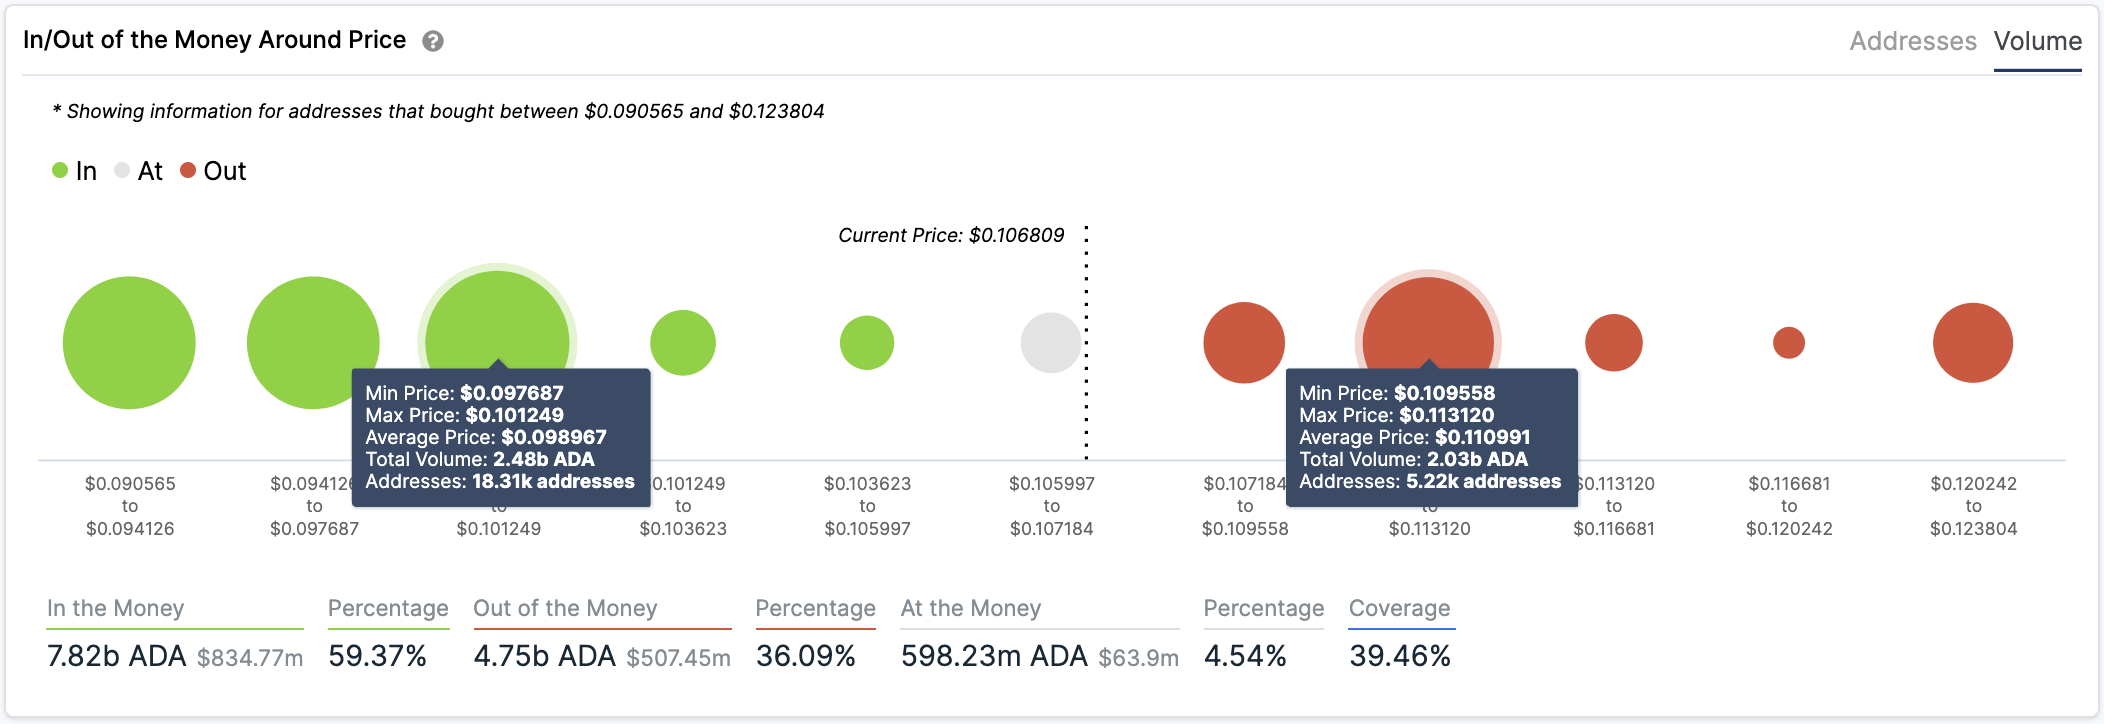
Task: Switch to the Volume tab
Action: [x=2038, y=41]
